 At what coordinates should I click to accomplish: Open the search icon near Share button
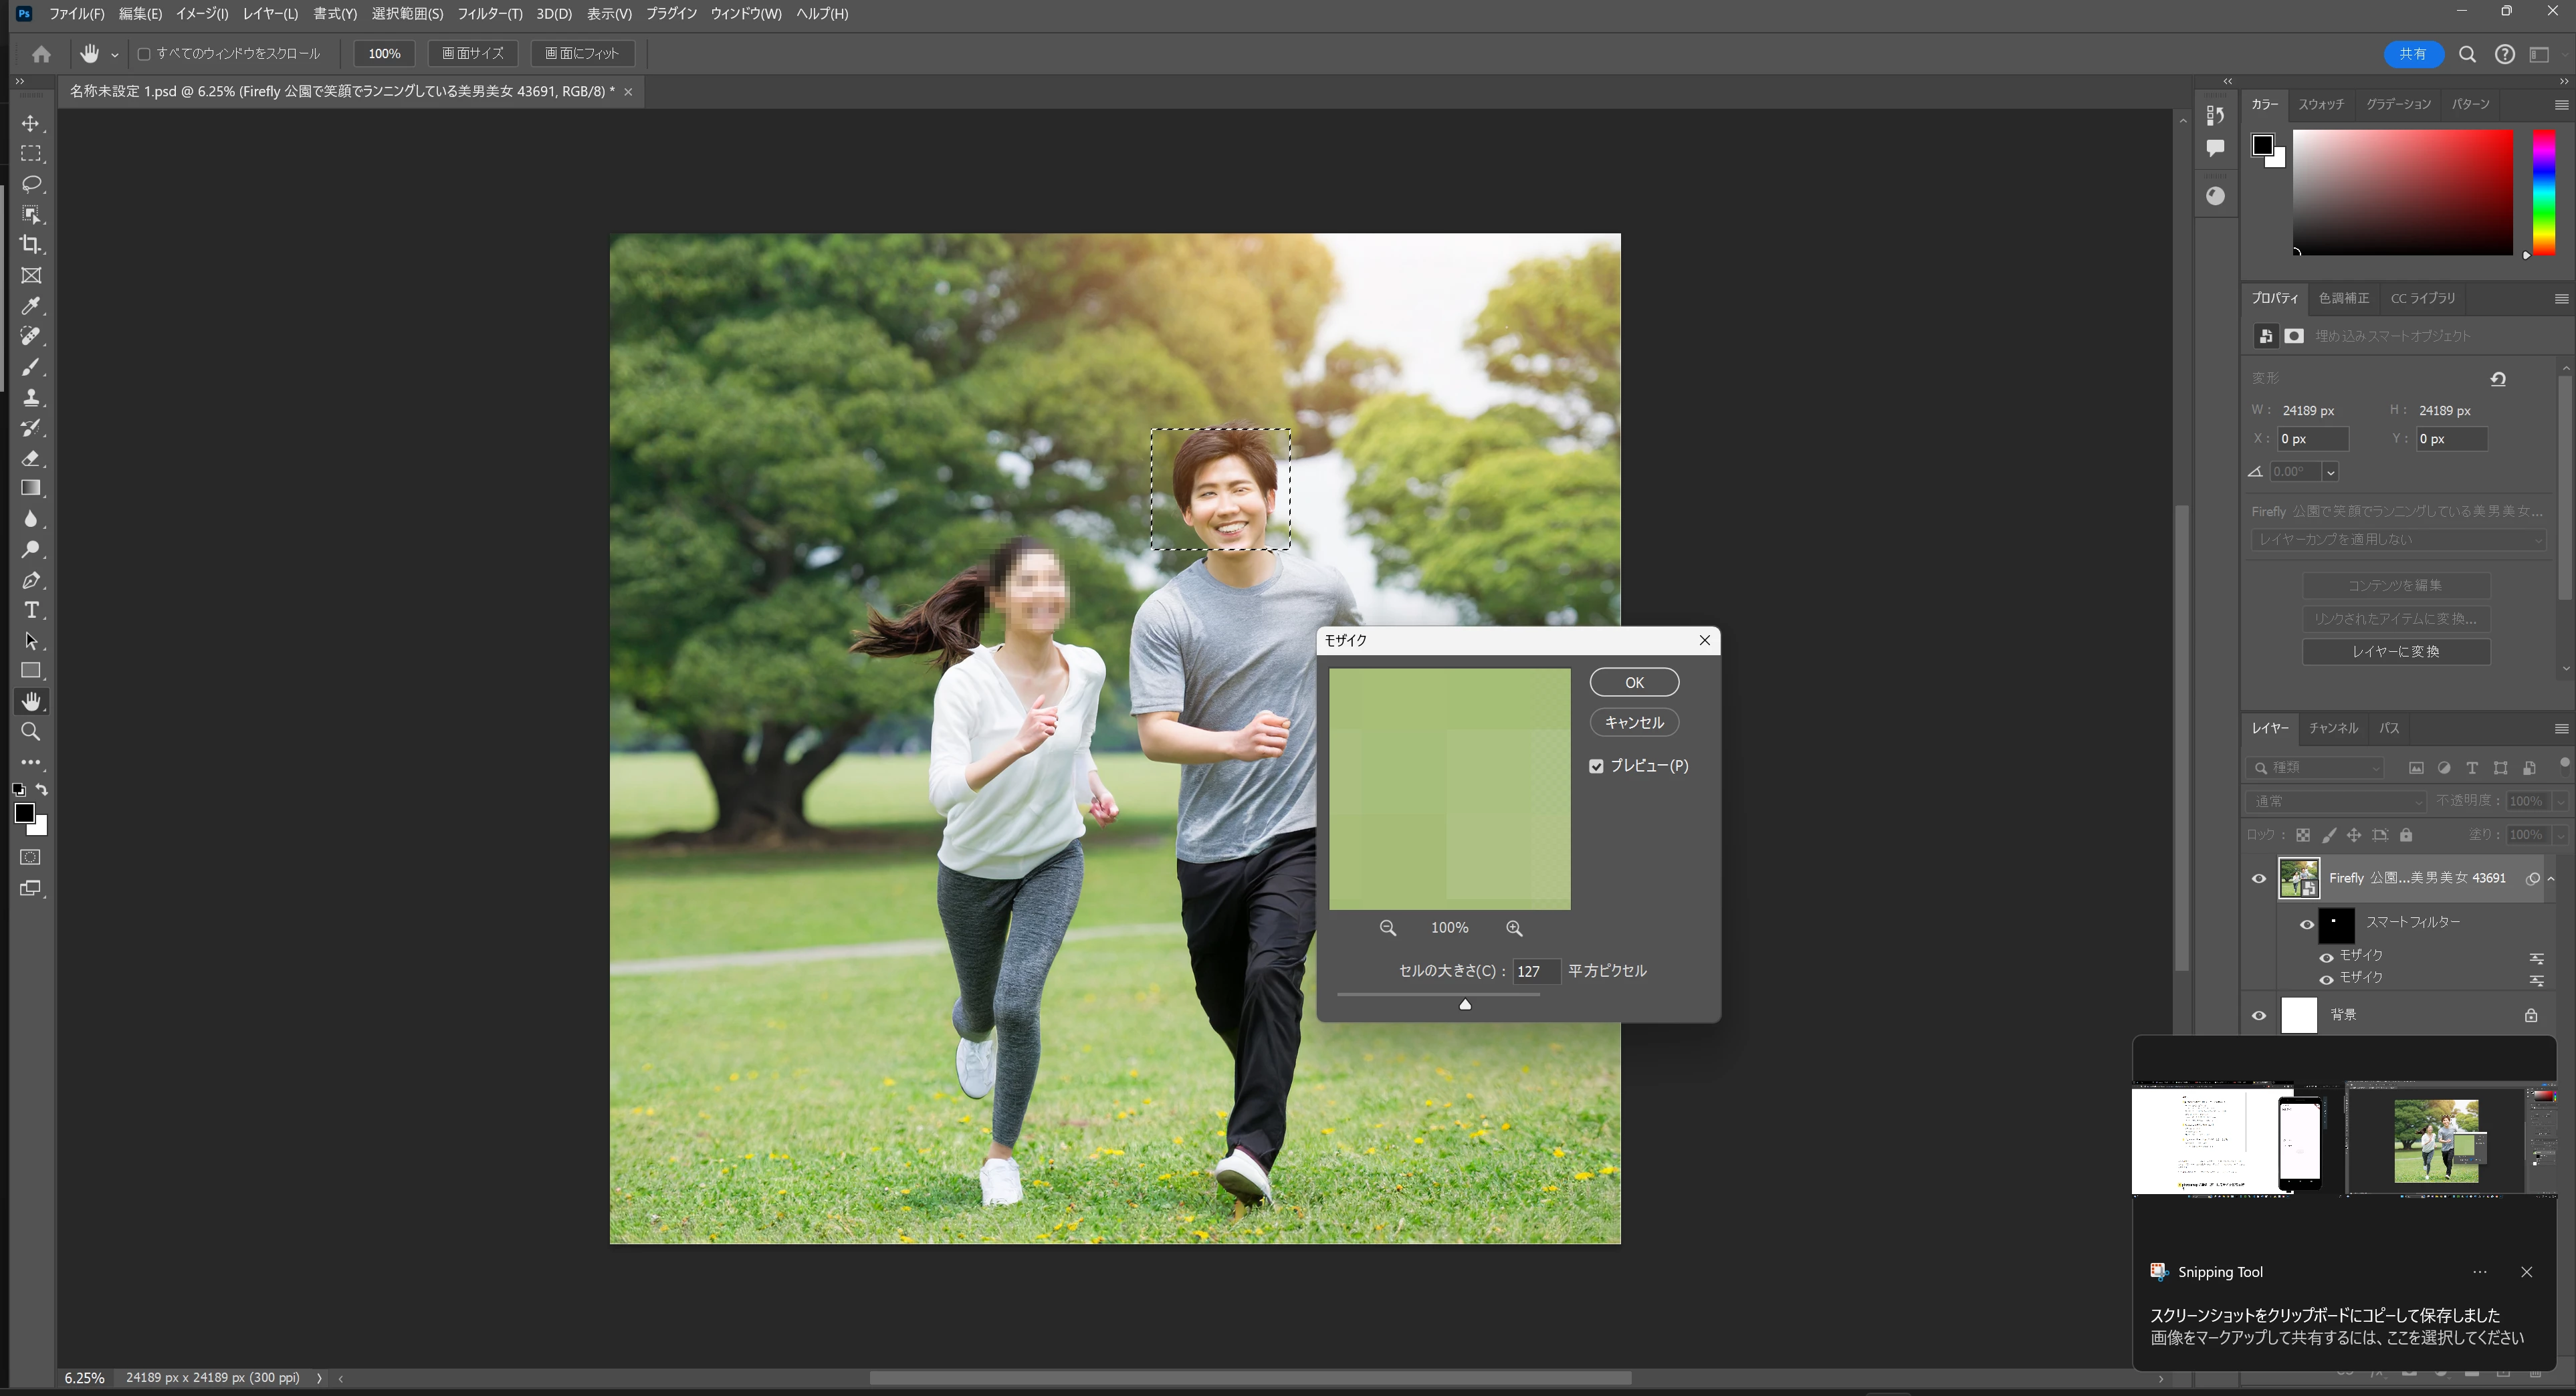[2467, 55]
